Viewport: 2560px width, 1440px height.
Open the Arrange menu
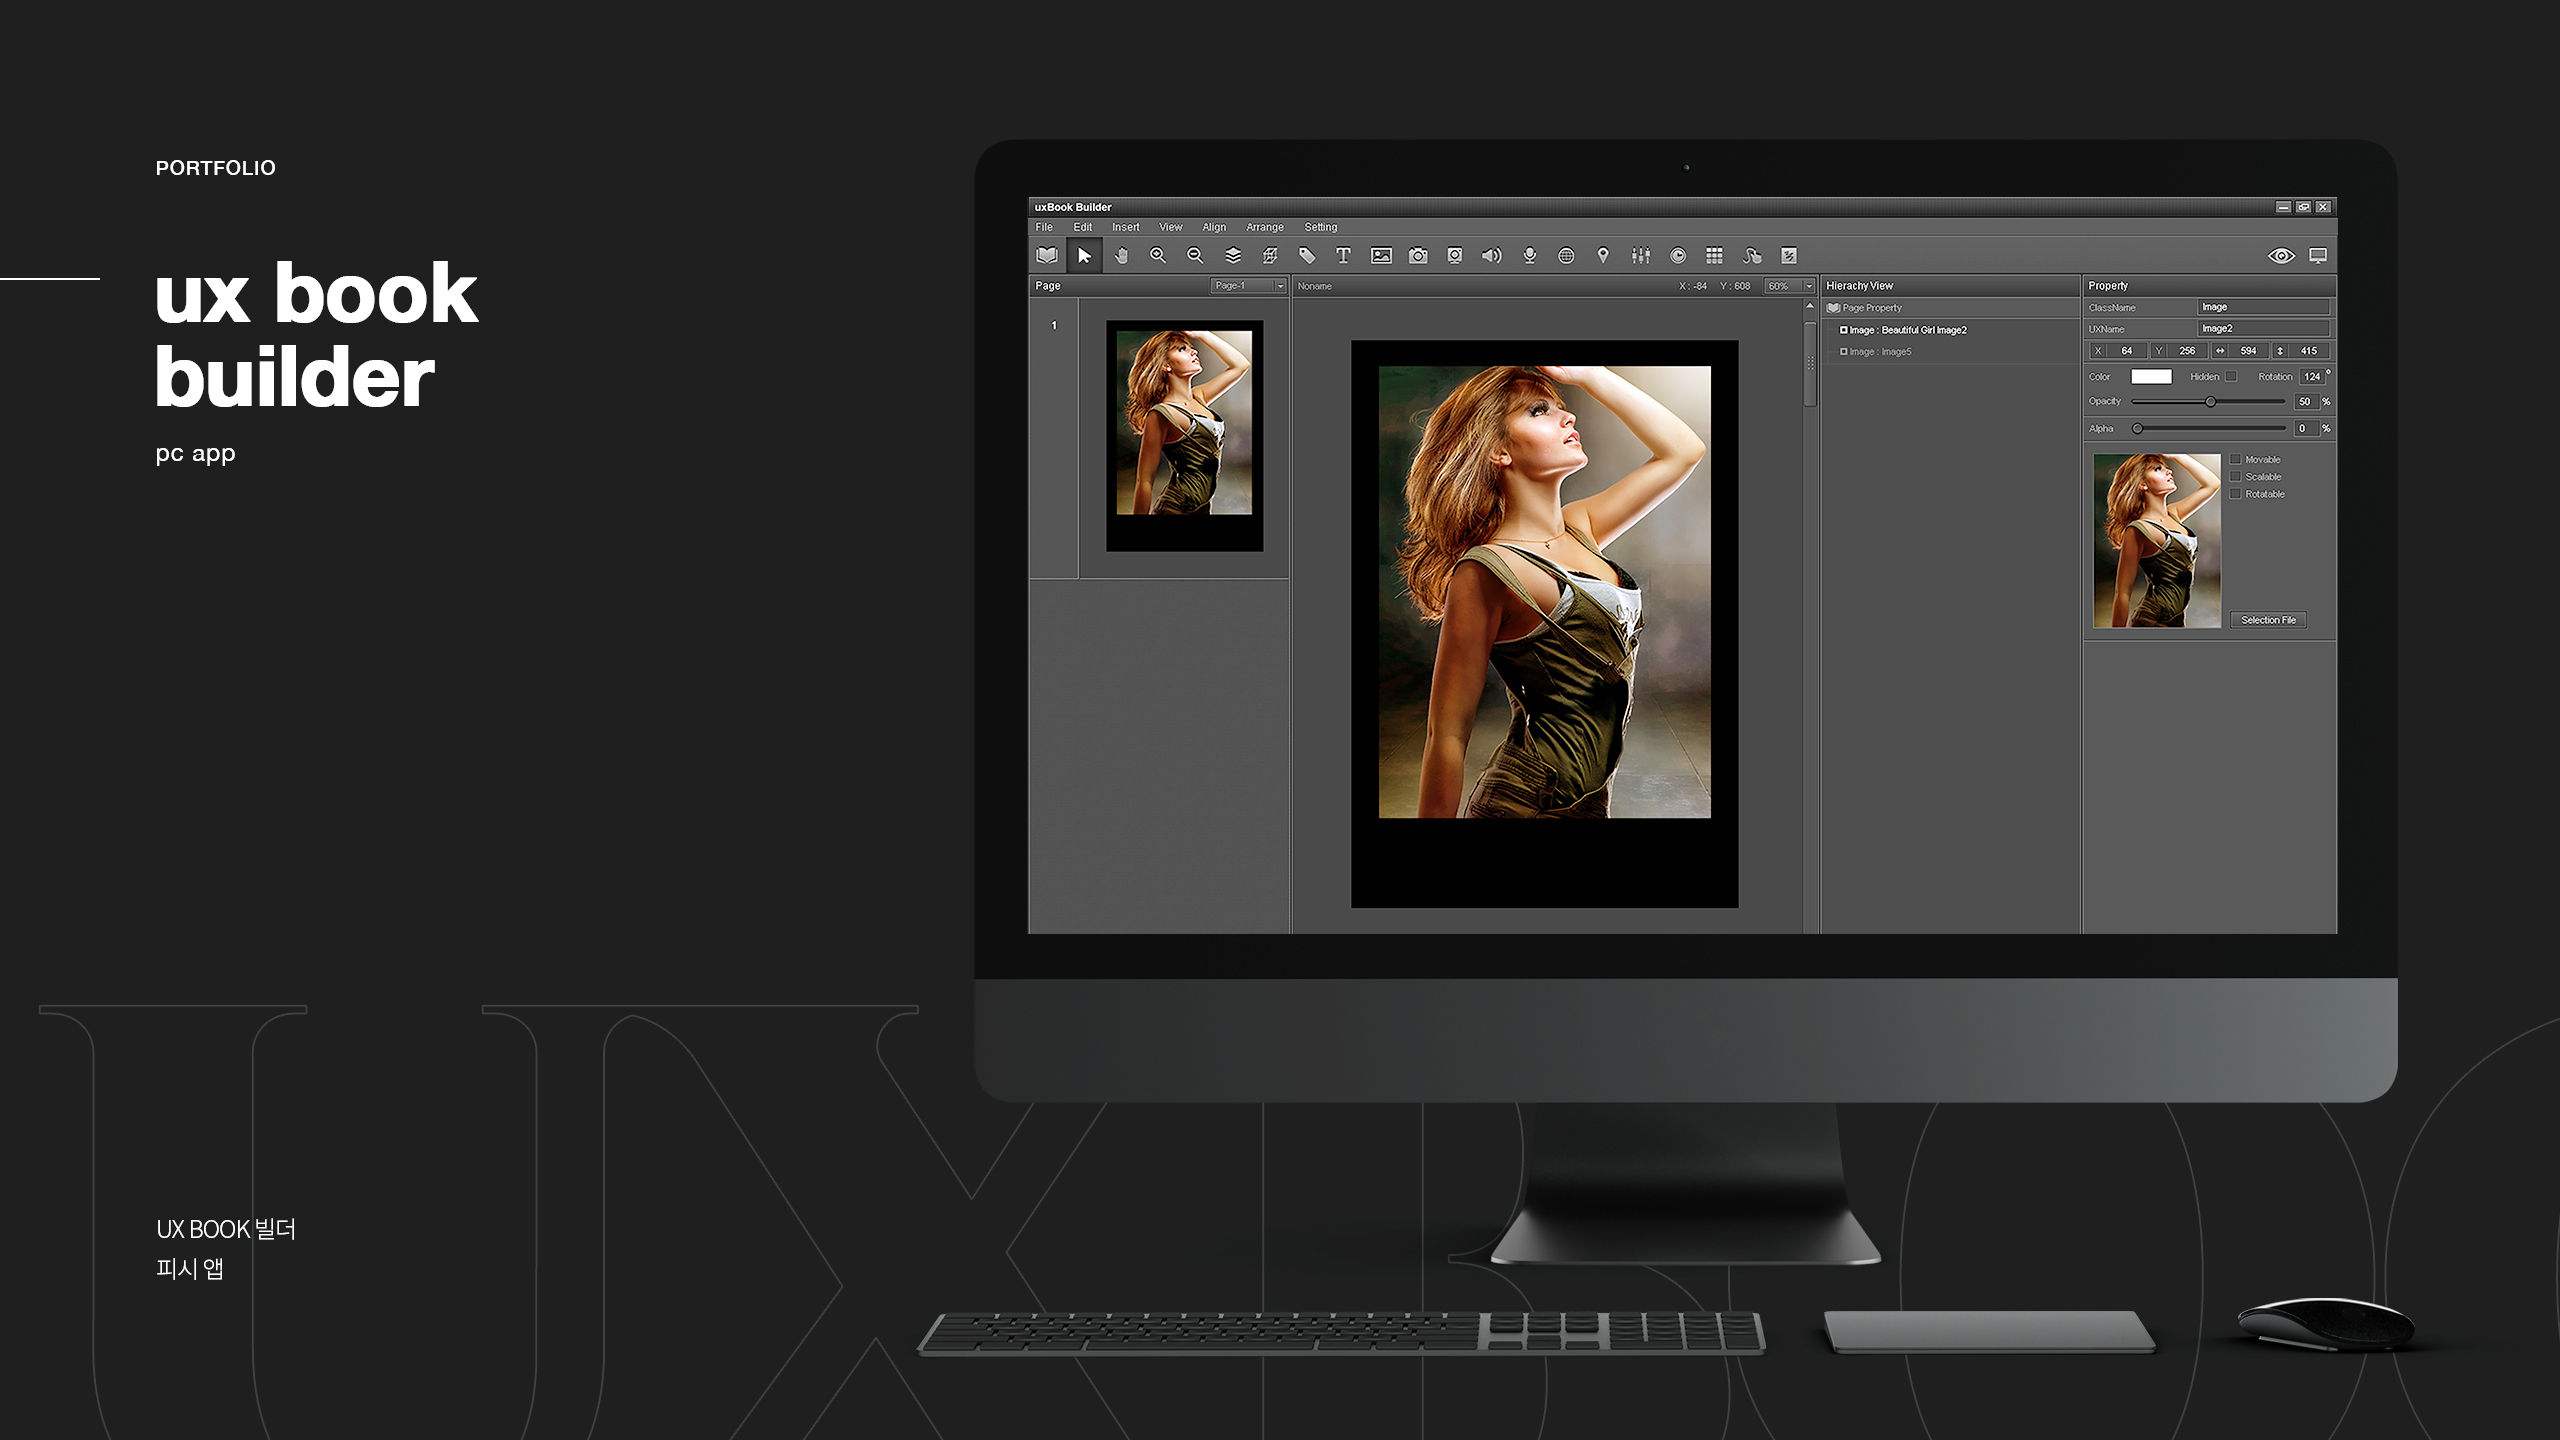click(1265, 227)
